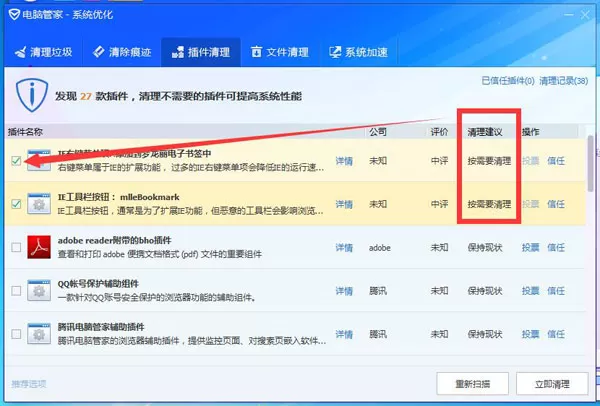The width and height of the screenshot is (600, 406).
Task: Click 腾讯 company cell in QQ帐号保护辅助组件 row
Action: tap(378, 291)
